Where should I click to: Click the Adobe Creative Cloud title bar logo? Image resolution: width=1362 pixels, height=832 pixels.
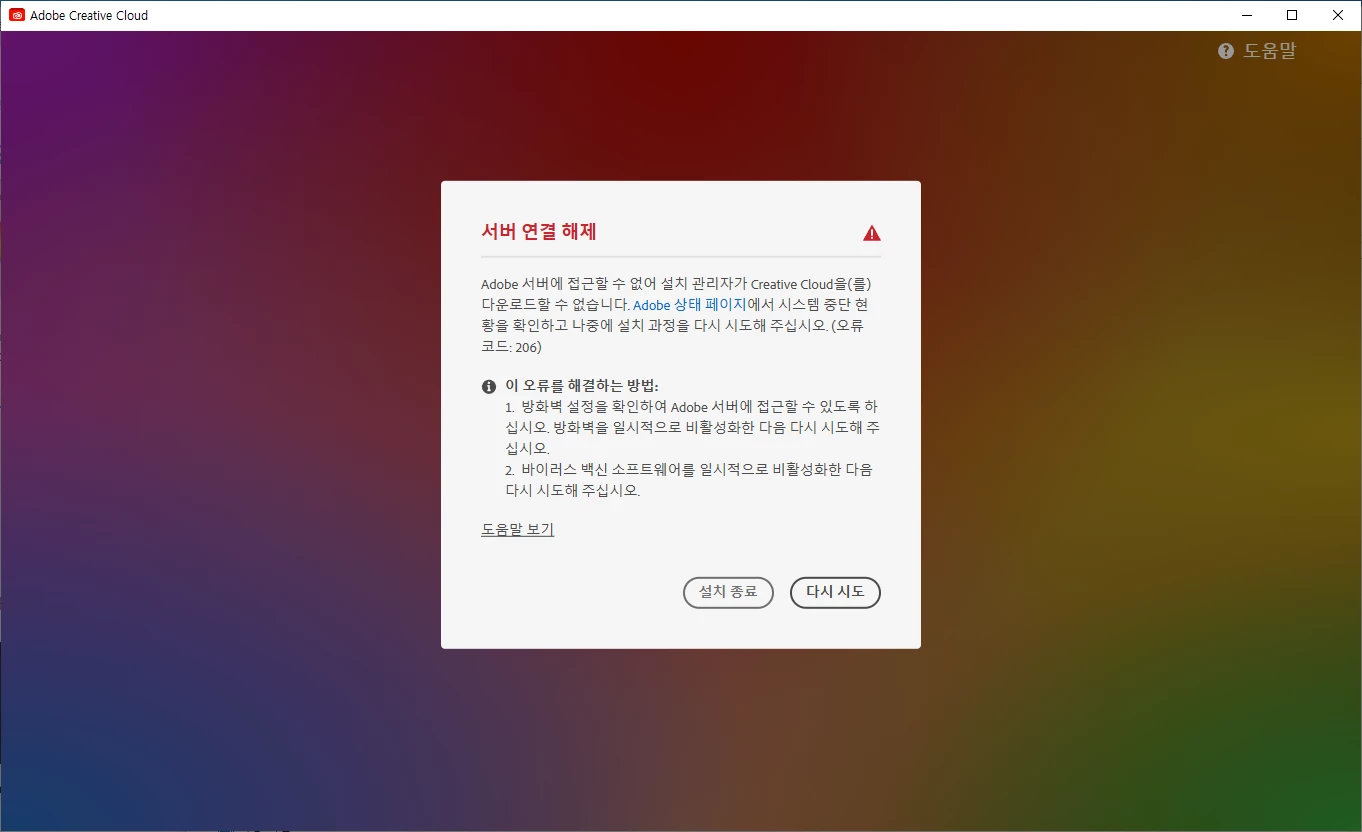tap(17, 15)
